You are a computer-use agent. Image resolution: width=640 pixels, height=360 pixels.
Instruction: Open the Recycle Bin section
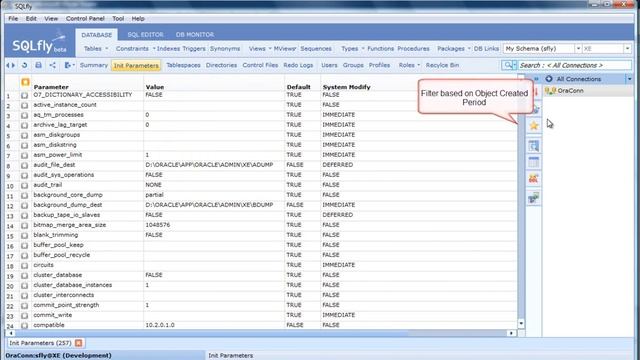point(442,65)
